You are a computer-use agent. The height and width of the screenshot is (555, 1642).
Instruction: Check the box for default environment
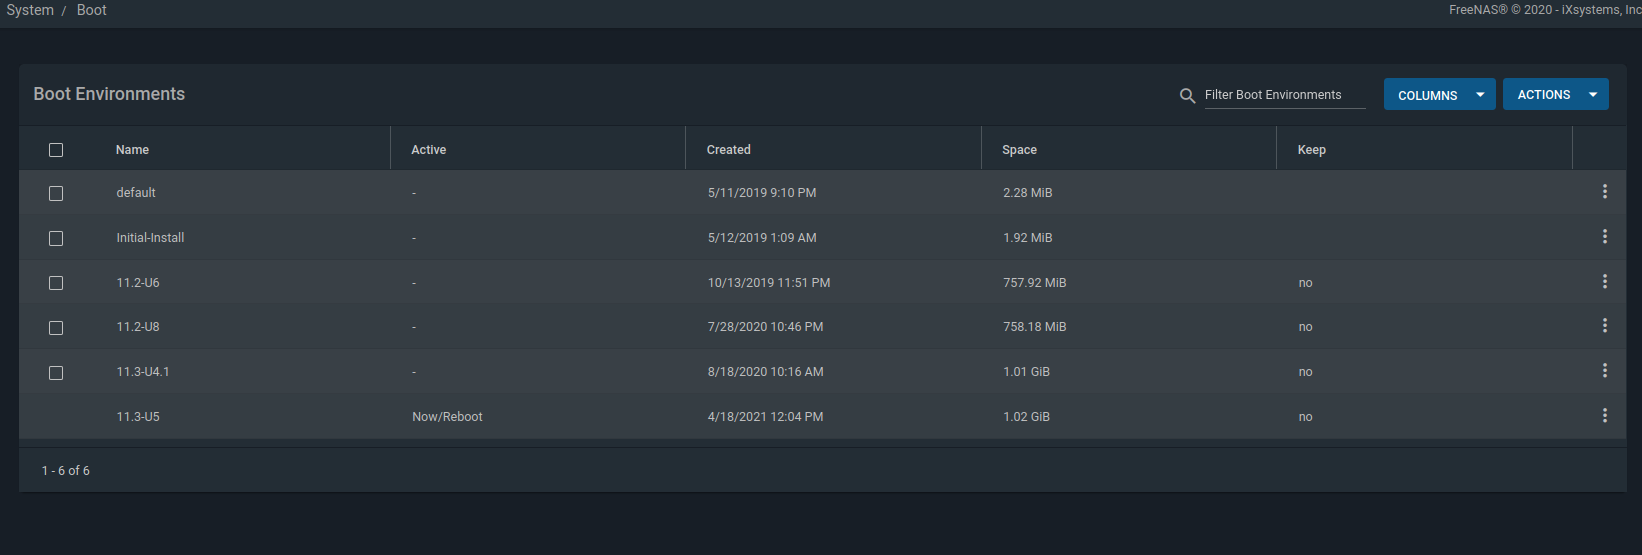(56, 193)
